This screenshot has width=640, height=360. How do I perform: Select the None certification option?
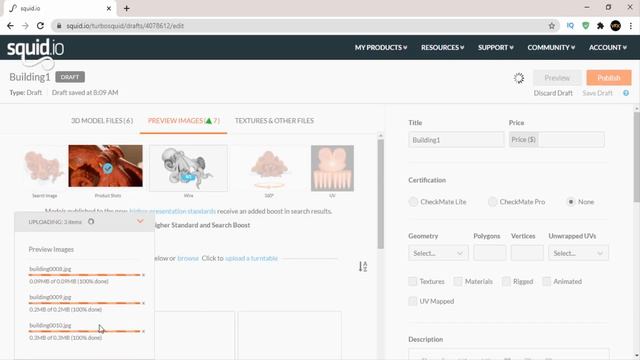[x=571, y=202]
